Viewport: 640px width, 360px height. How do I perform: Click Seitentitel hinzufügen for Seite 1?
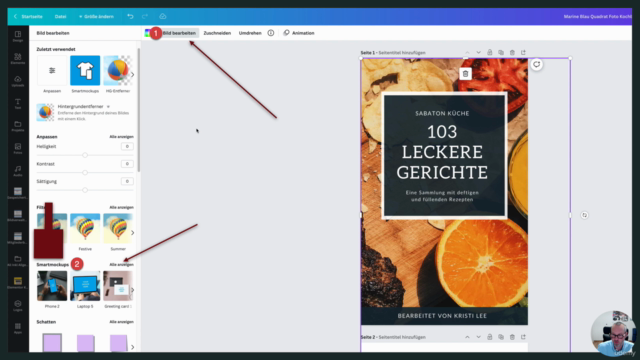pyautogui.click(x=402, y=53)
